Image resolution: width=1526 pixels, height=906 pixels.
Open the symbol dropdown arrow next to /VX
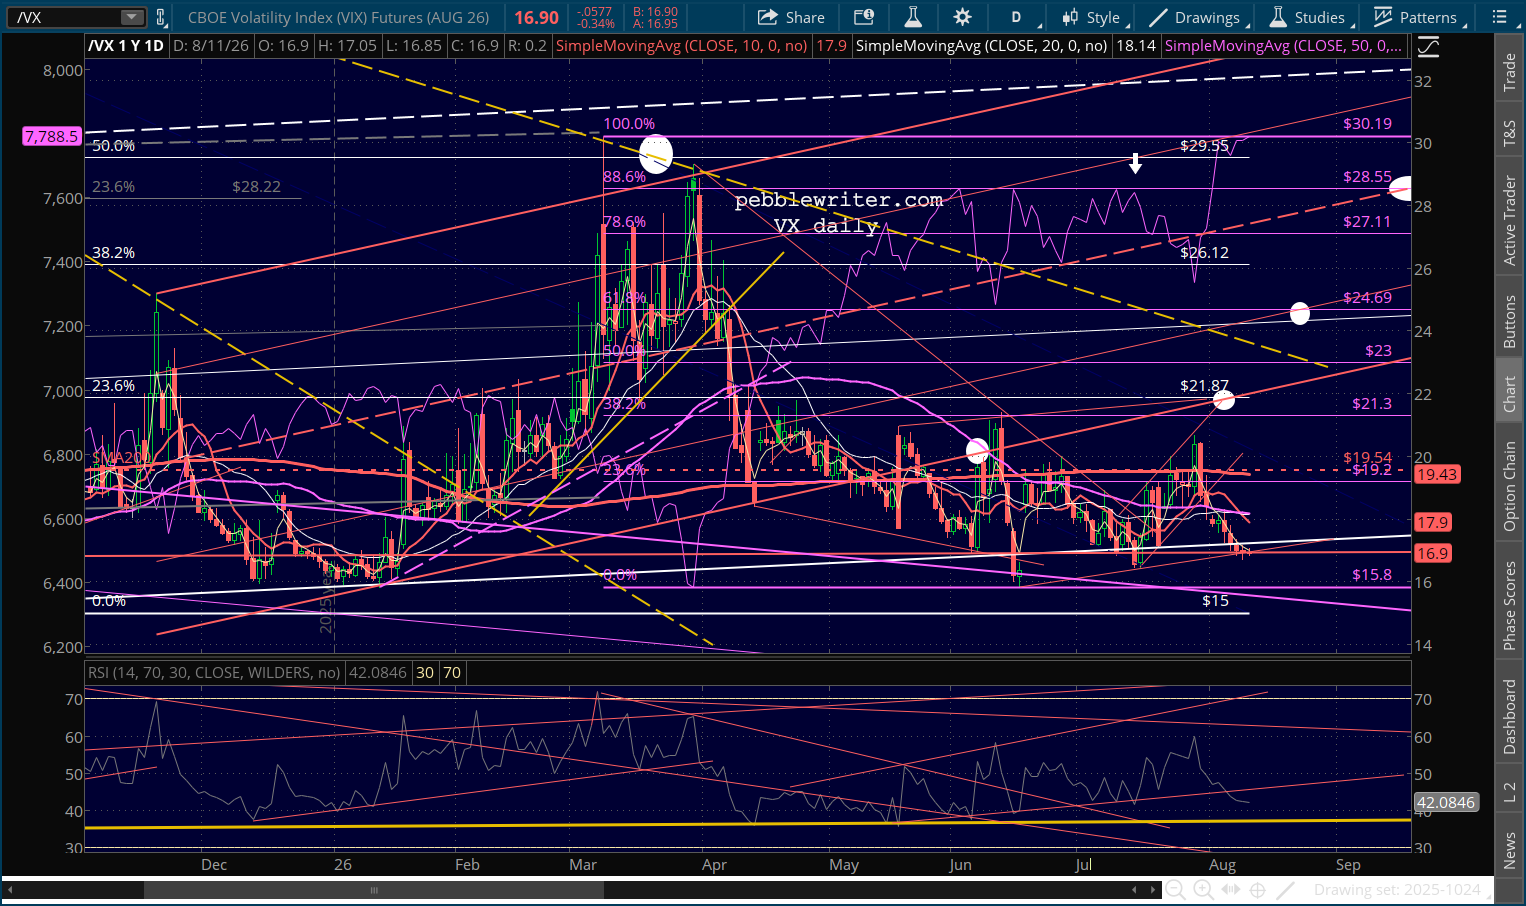pyautogui.click(x=132, y=17)
